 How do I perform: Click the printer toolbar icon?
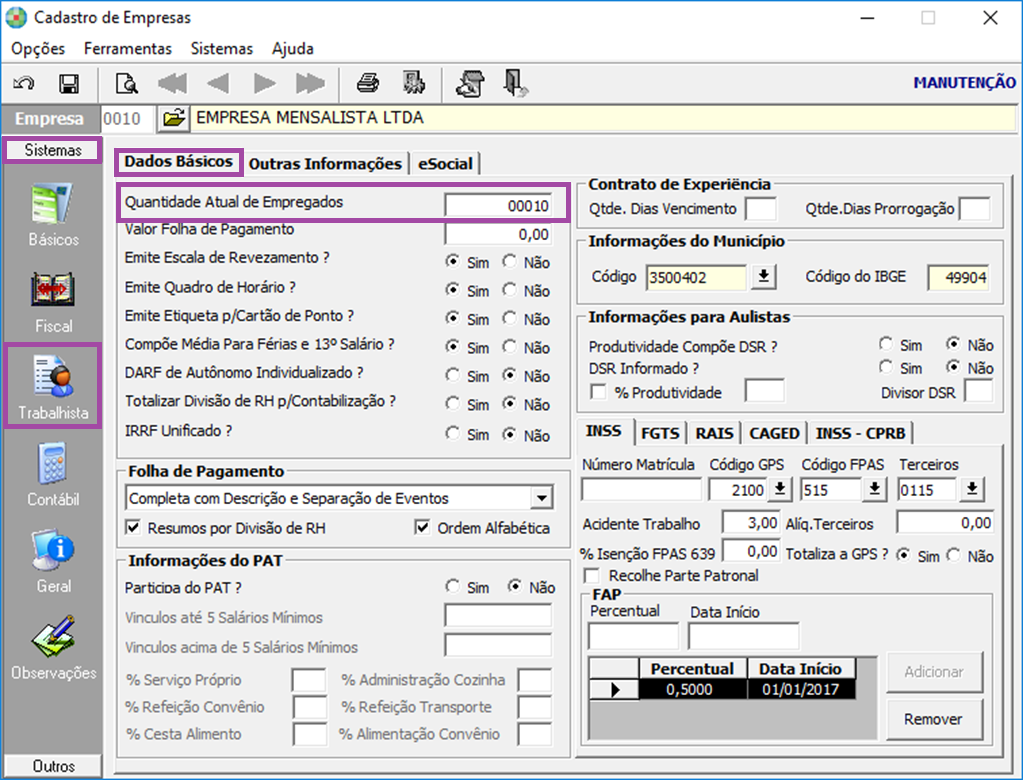368,83
